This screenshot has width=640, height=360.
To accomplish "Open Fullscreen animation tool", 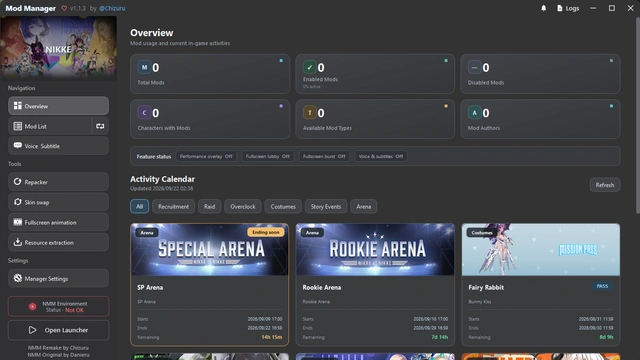I will click(58, 222).
